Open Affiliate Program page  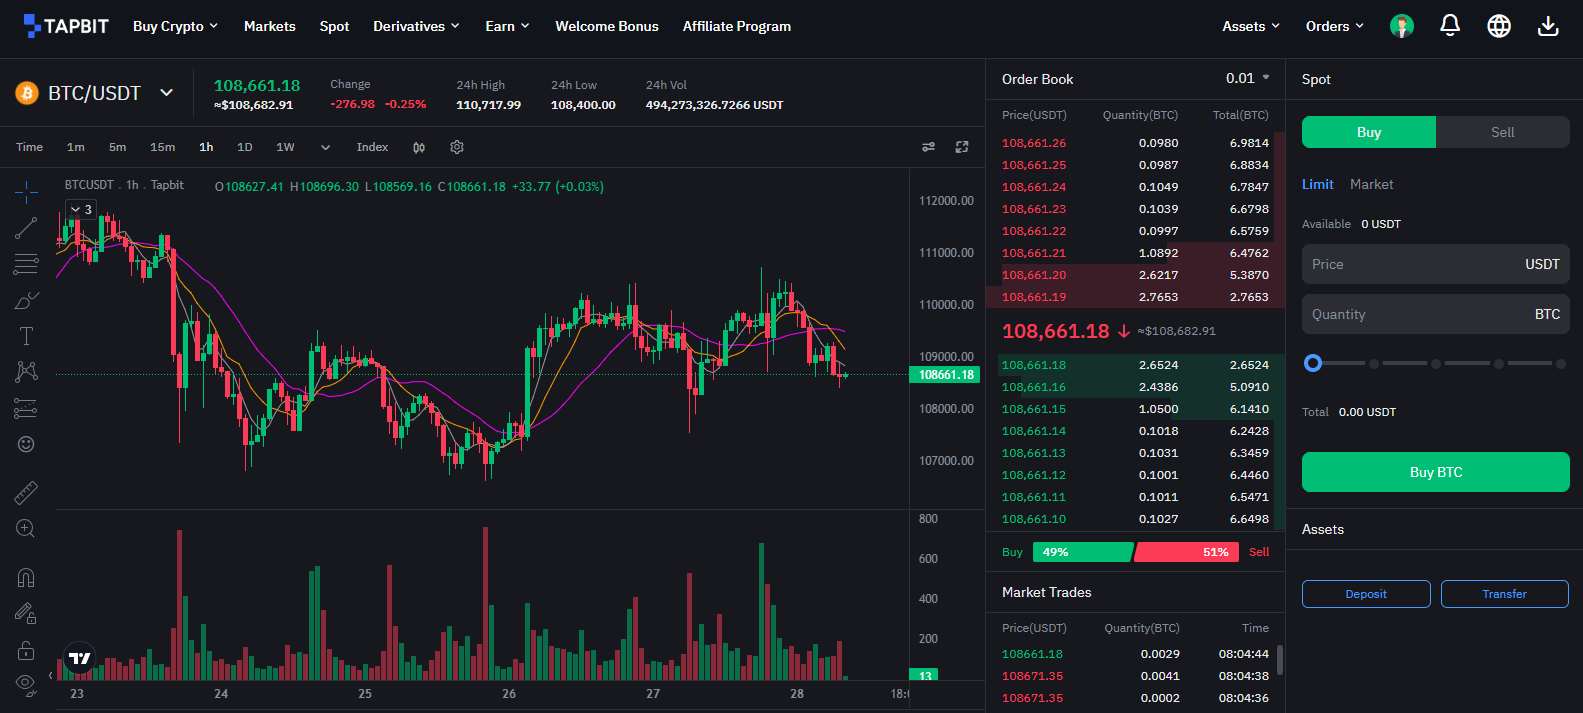[737, 26]
